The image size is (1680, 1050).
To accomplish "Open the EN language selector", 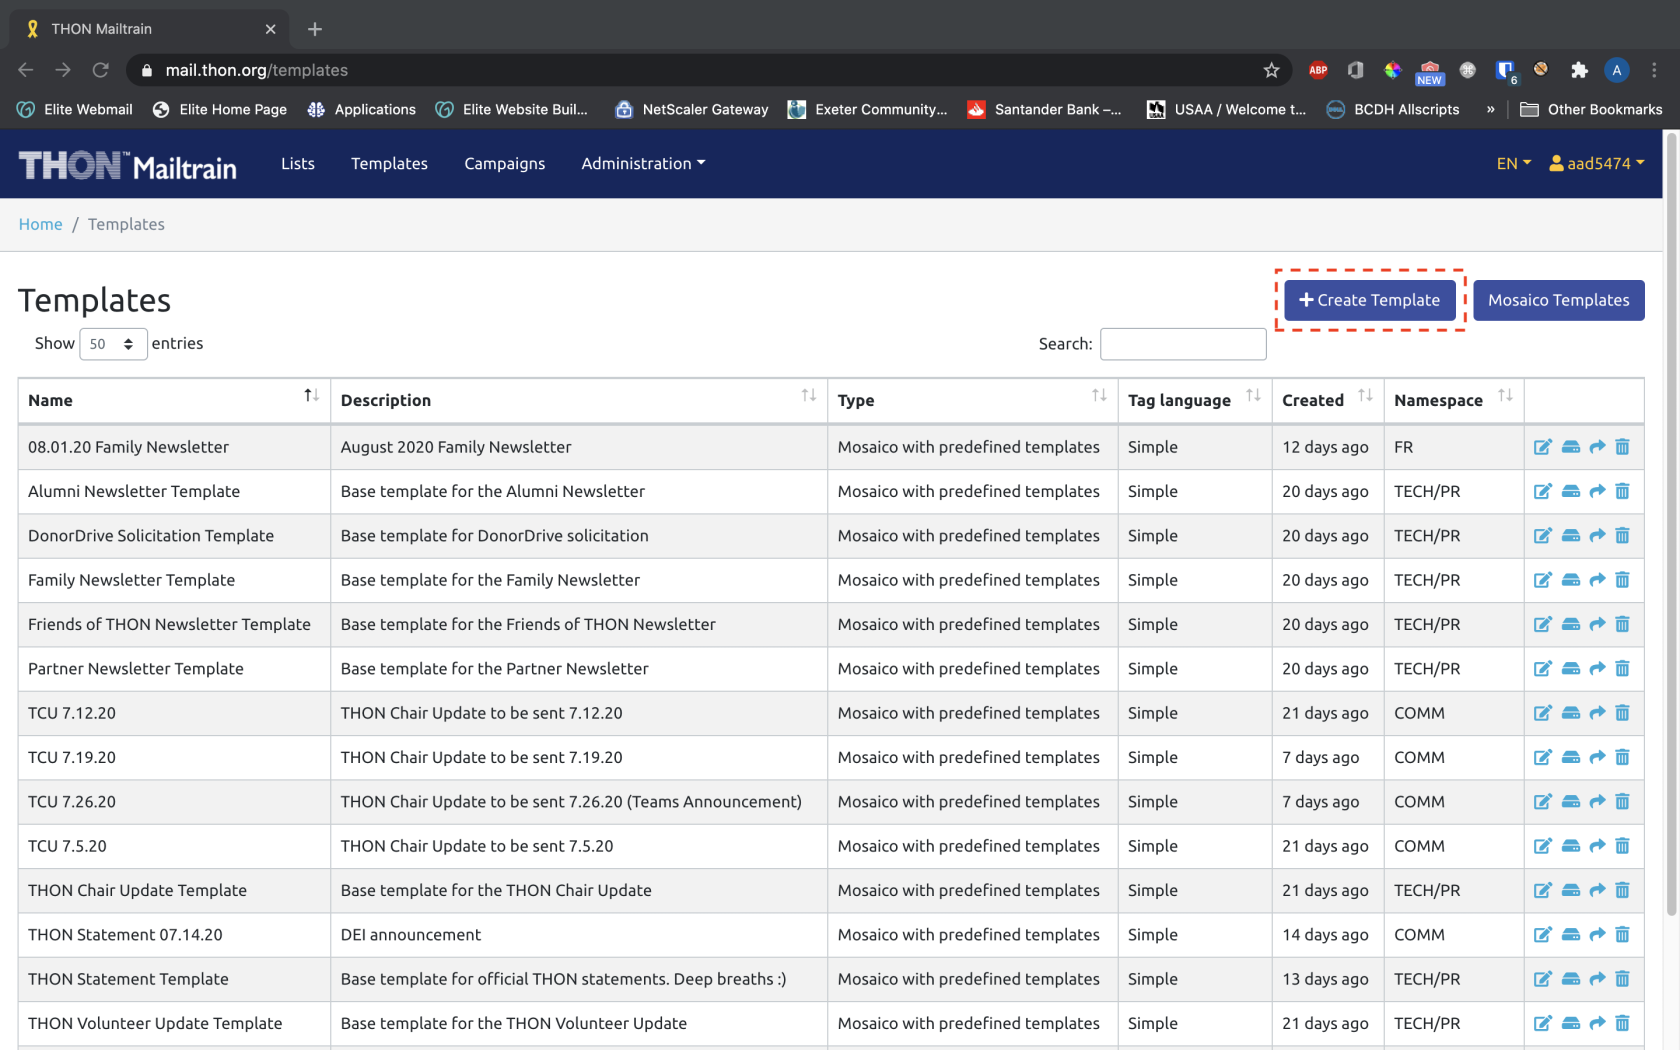I will tap(1514, 163).
